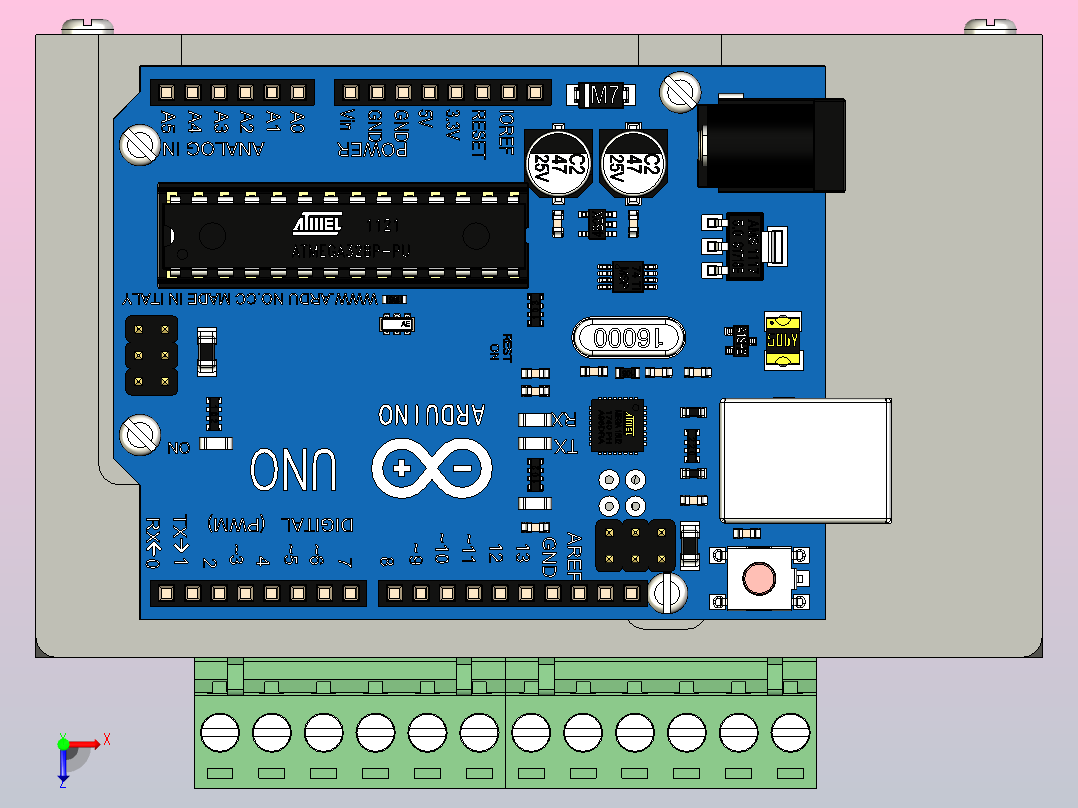The height and width of the screenshot is (808, 1078).
Task: Click the RESET pin label
Action: pos(479,133)
